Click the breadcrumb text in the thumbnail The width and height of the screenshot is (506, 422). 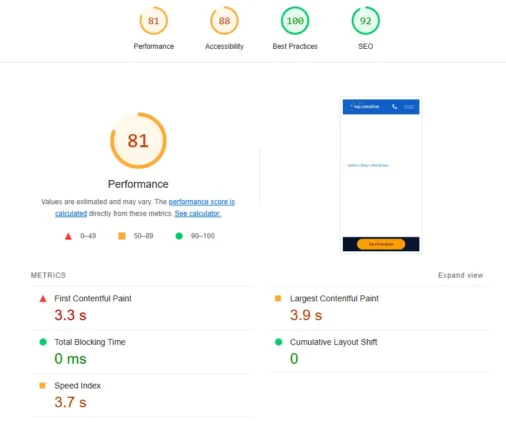point(368,165)
